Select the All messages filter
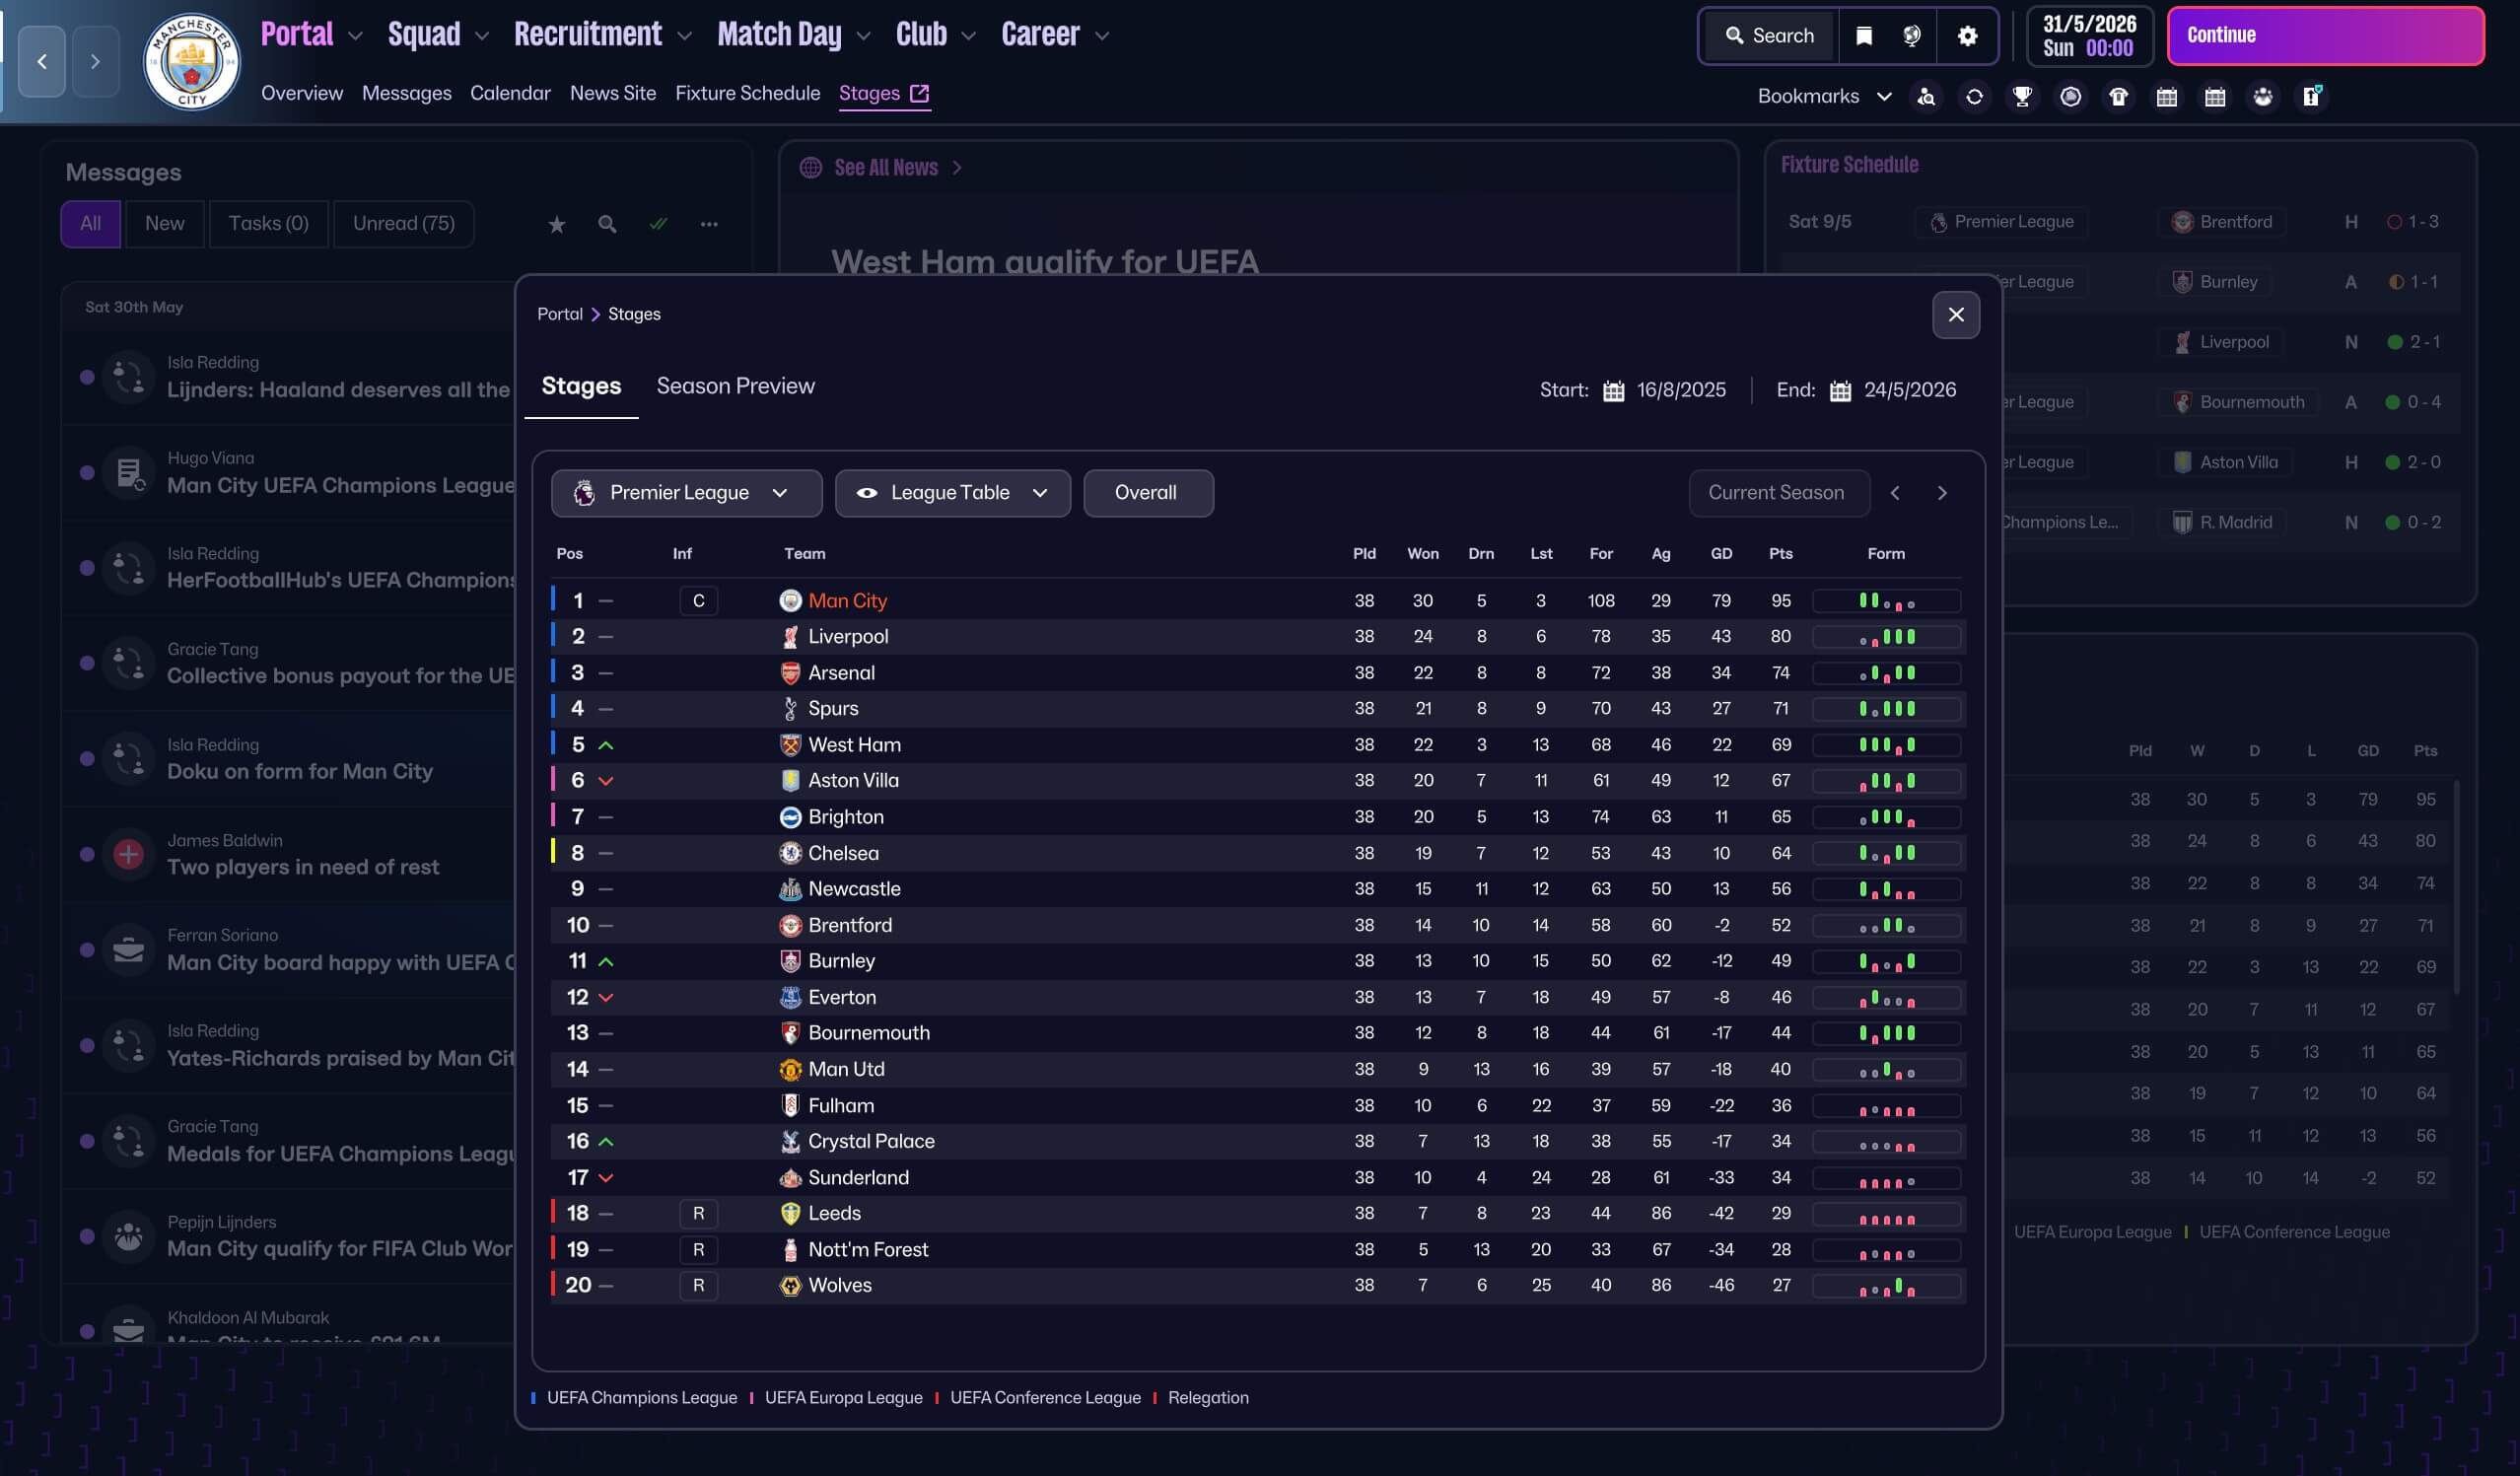The width and height of the screenshot is (2520, 1476). 90,223
